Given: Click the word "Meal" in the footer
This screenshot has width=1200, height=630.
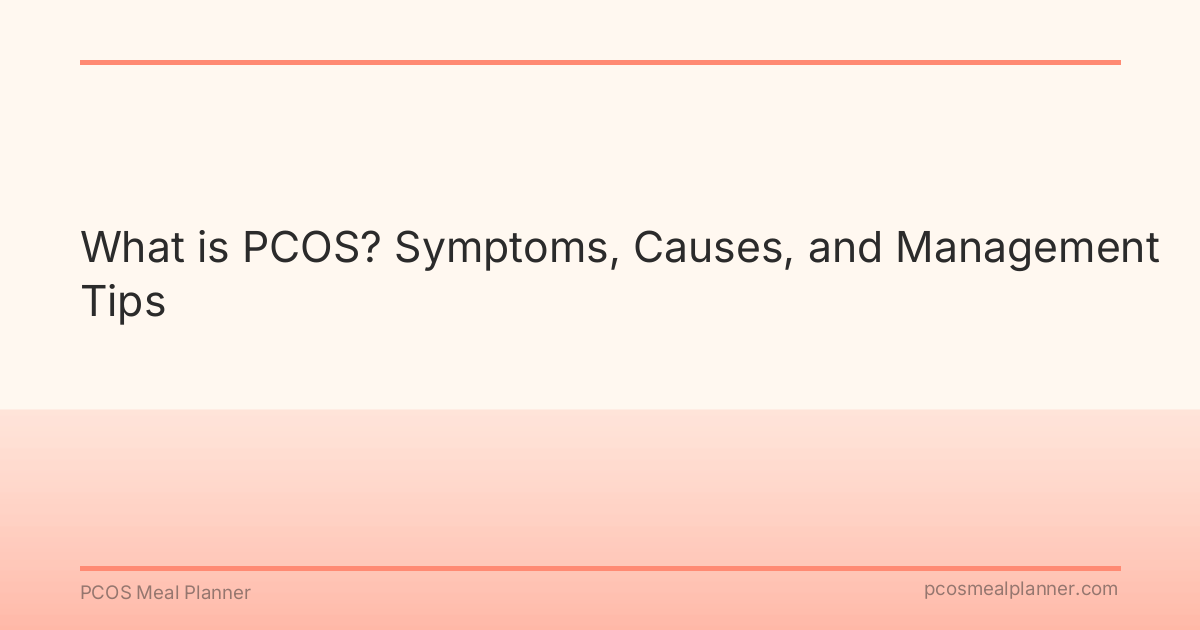Looking at the screenshot, I should 156,592.
